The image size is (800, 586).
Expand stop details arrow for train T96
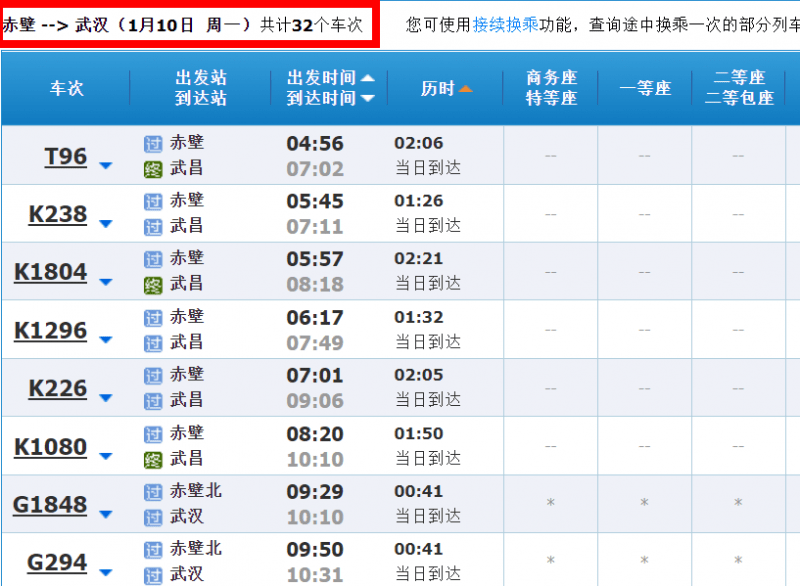point(106,165)
